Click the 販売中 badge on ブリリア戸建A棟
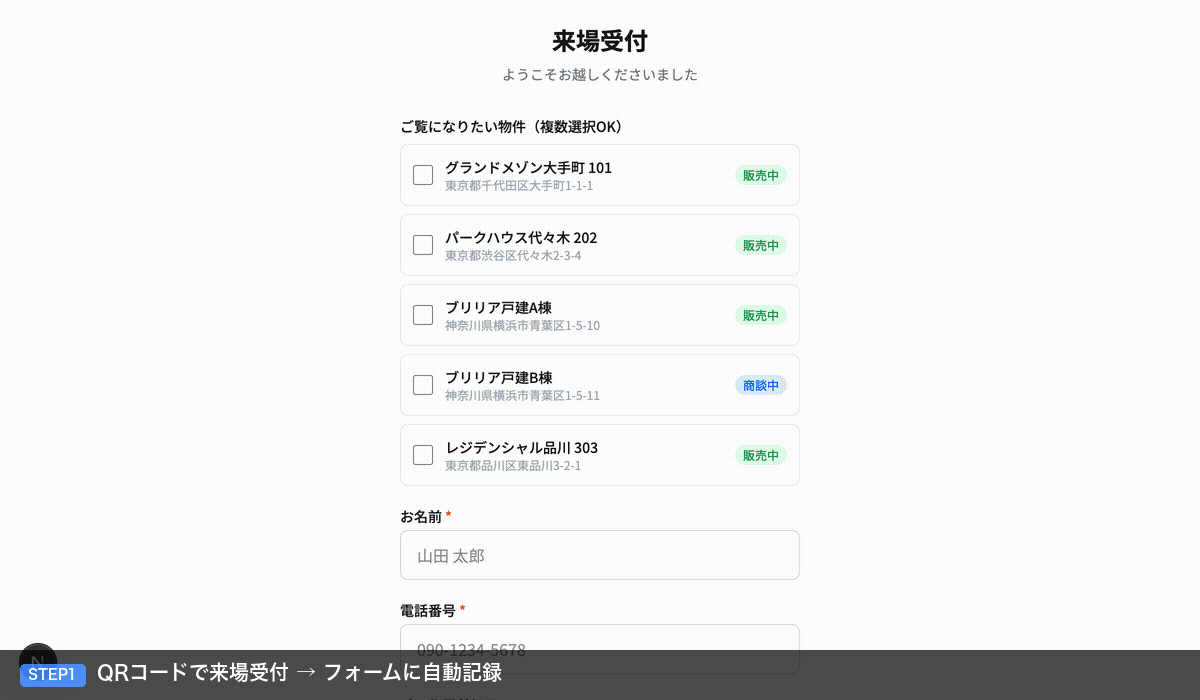 (x=760, y=315)
